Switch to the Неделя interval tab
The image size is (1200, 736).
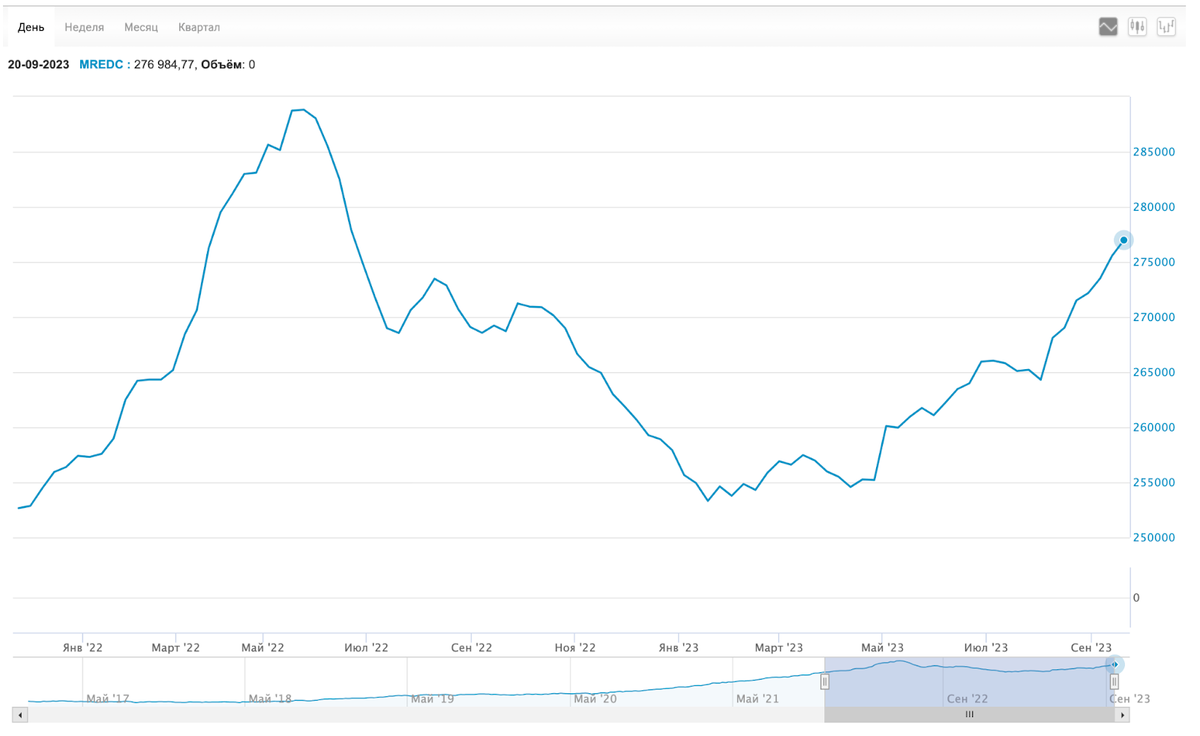pos(84,27)
